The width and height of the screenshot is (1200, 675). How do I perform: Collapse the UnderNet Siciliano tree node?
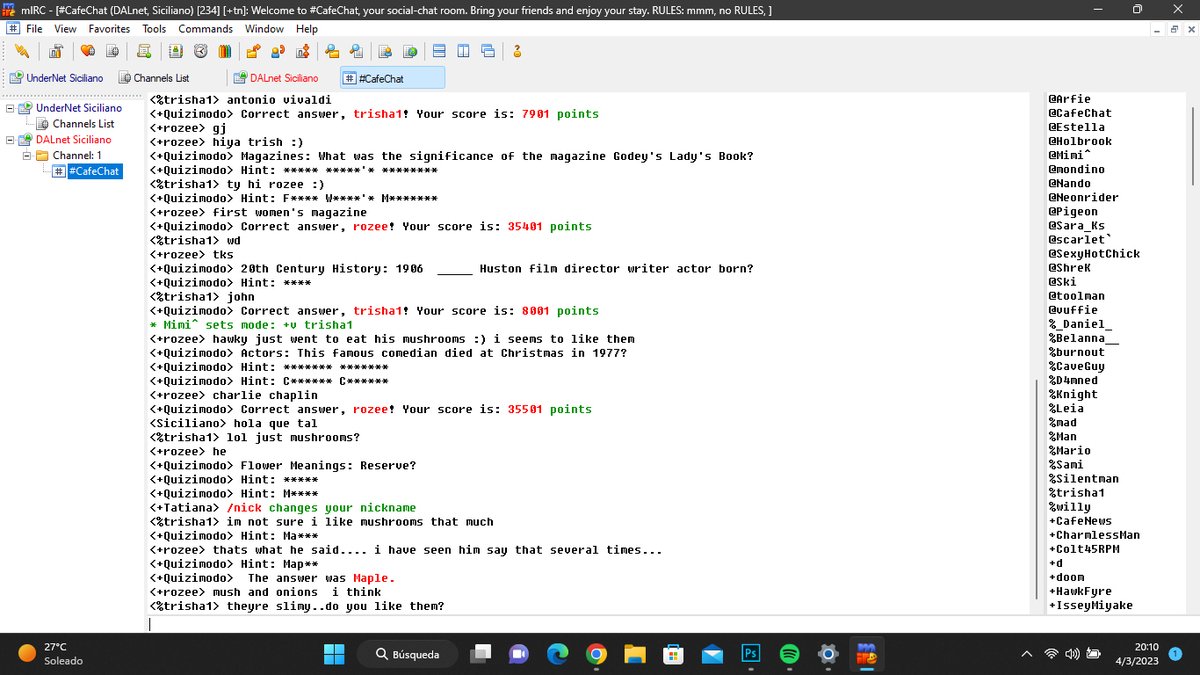[x=10, y=108]
